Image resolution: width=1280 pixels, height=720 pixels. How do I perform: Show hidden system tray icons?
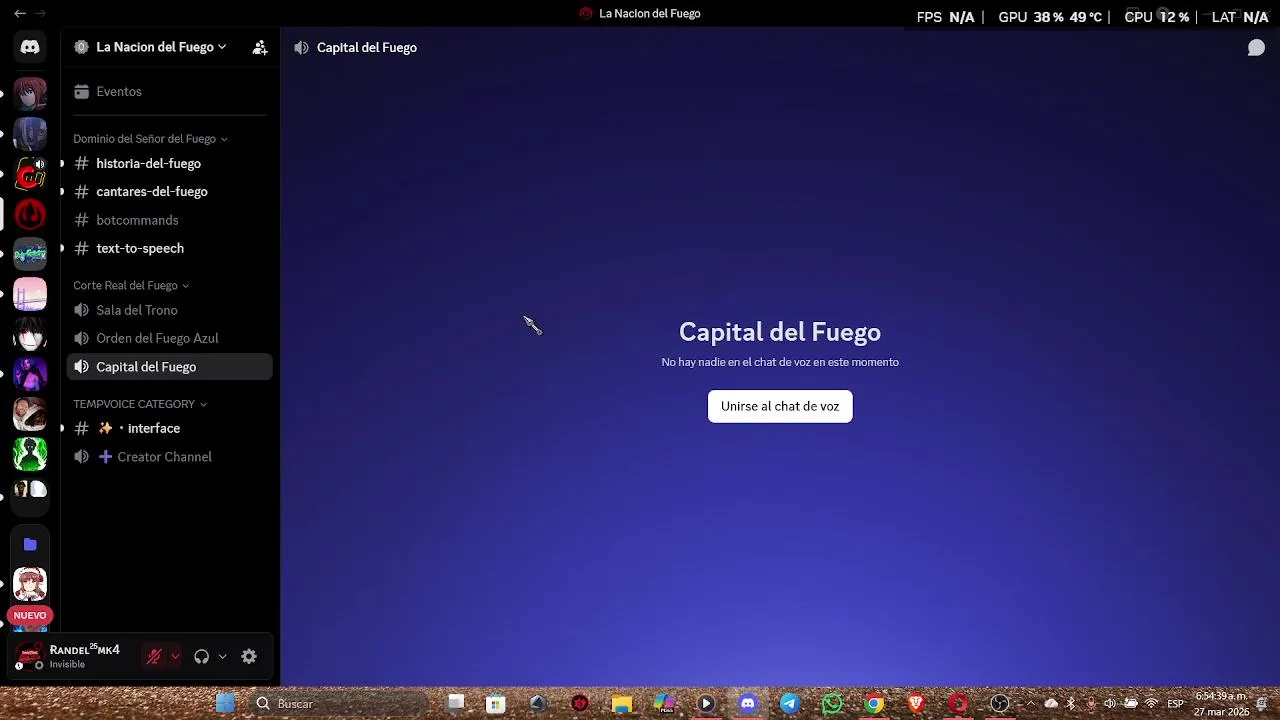tap(1030, 704)
